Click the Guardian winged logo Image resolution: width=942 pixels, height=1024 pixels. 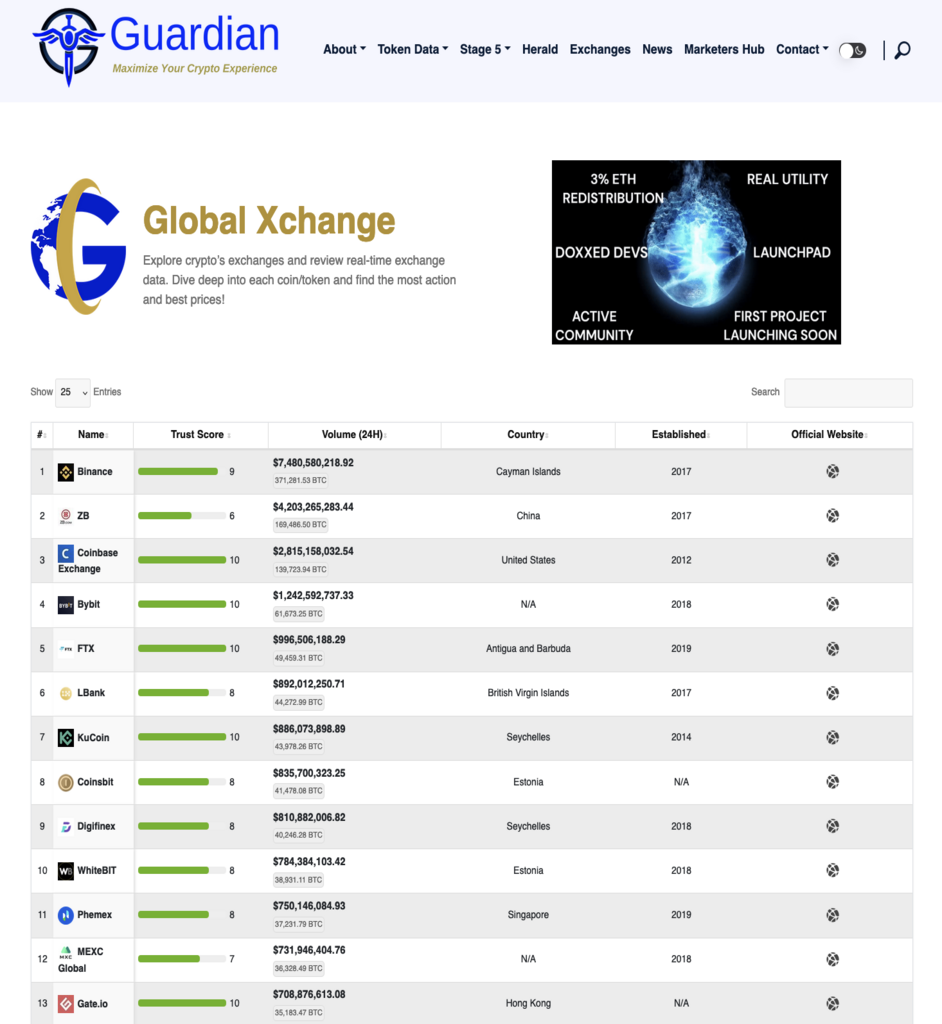coord(68,45)
